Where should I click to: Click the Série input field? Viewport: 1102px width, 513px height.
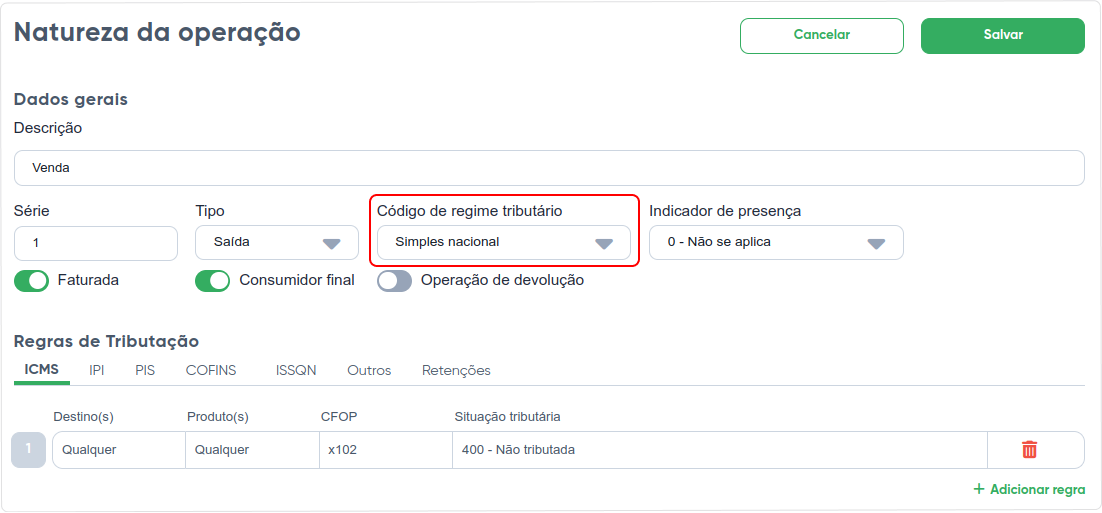tap(96, 243)
